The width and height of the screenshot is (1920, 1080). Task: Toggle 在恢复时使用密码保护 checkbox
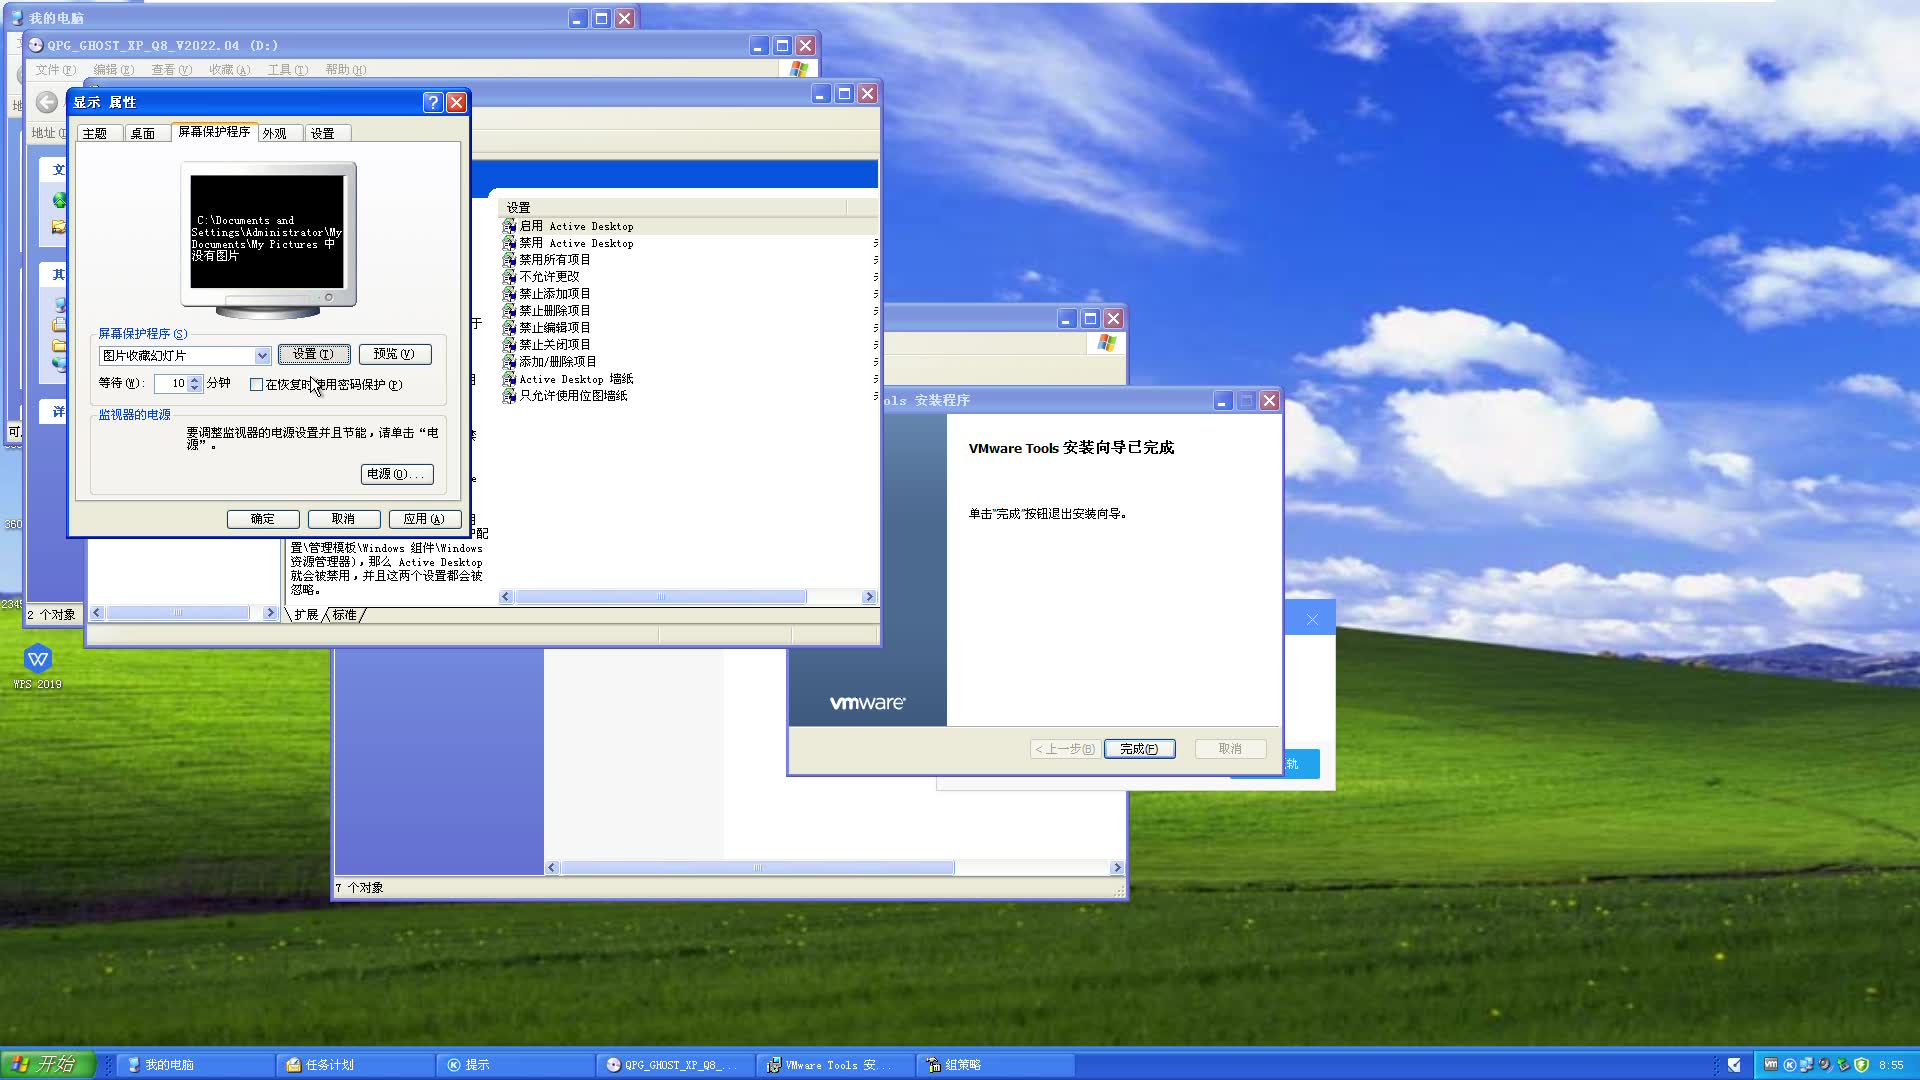click(x=257, y=385)
